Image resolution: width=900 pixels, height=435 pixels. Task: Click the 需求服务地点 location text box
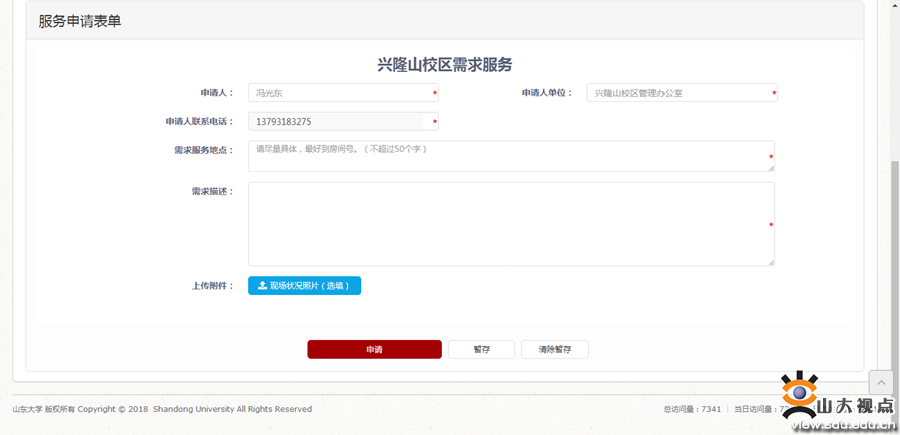click(510, 155)
